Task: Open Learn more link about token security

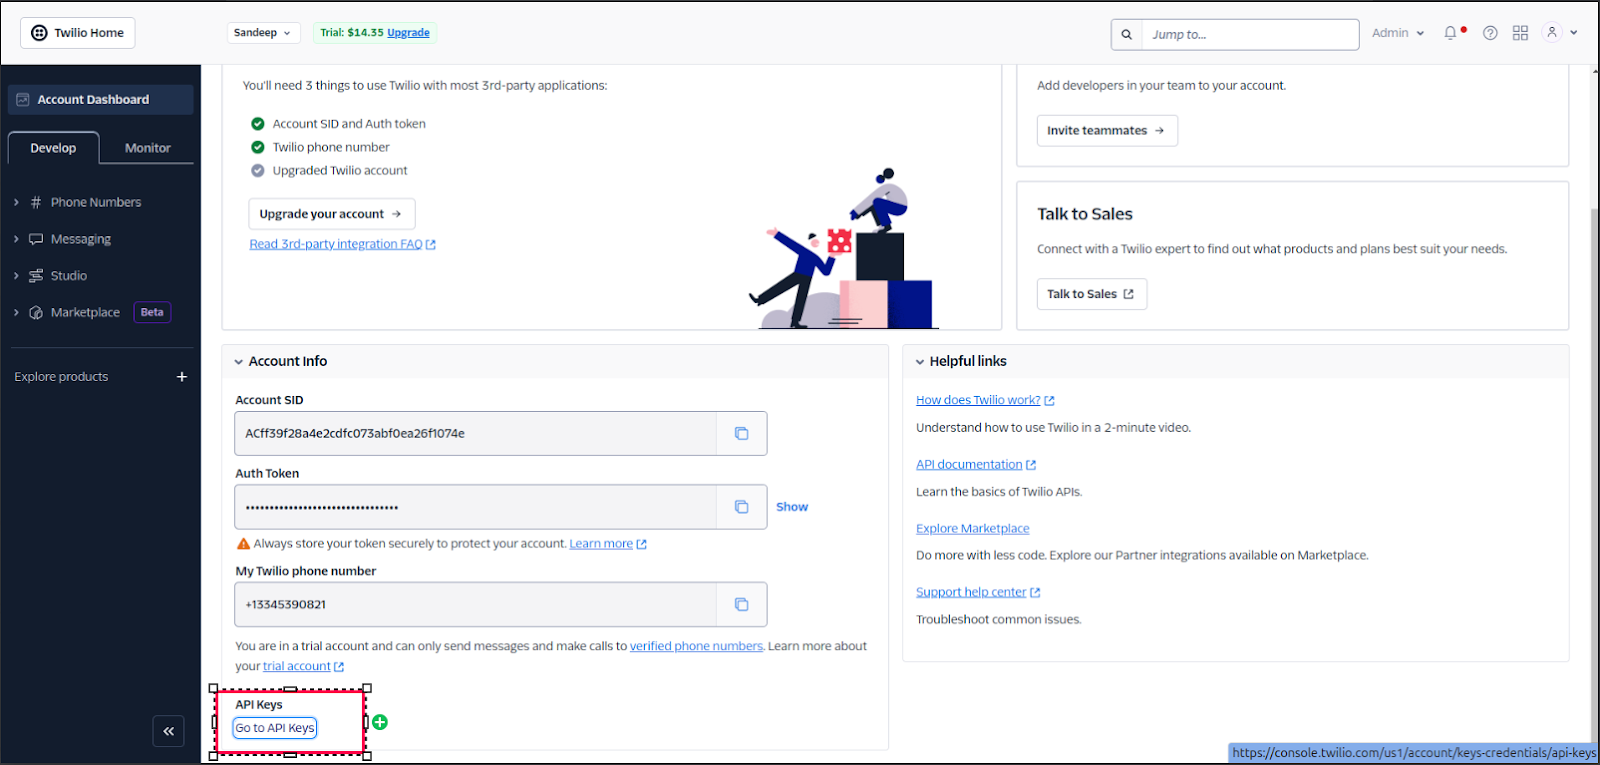Action: (x=608, y=544)
